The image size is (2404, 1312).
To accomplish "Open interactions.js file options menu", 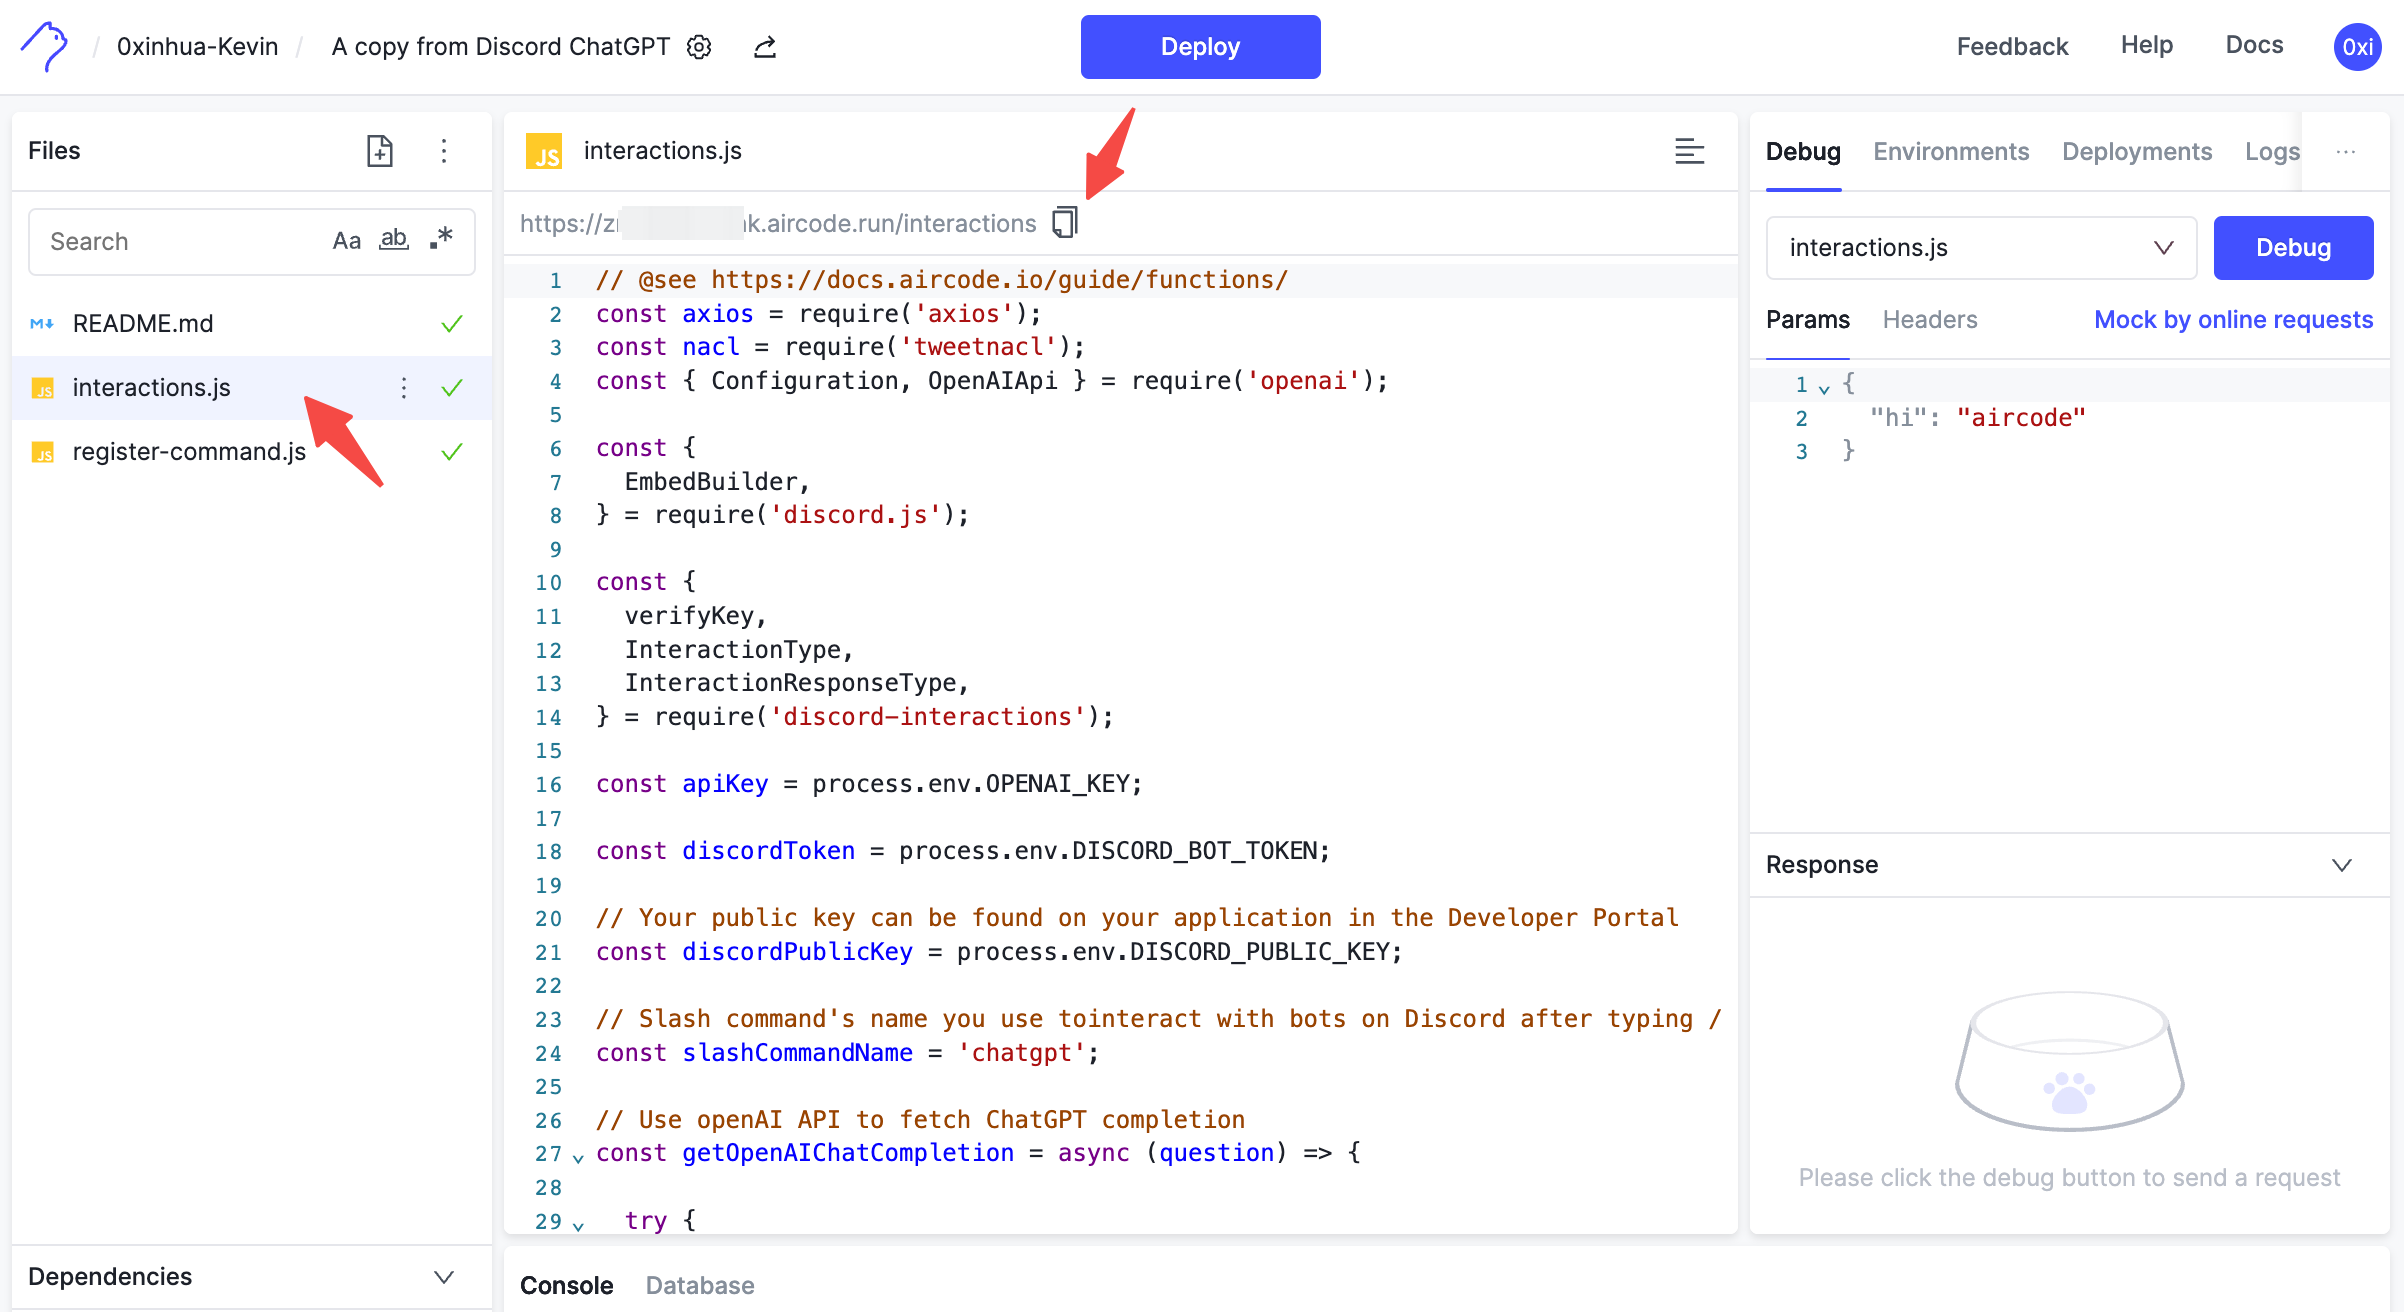I will 404,388.
